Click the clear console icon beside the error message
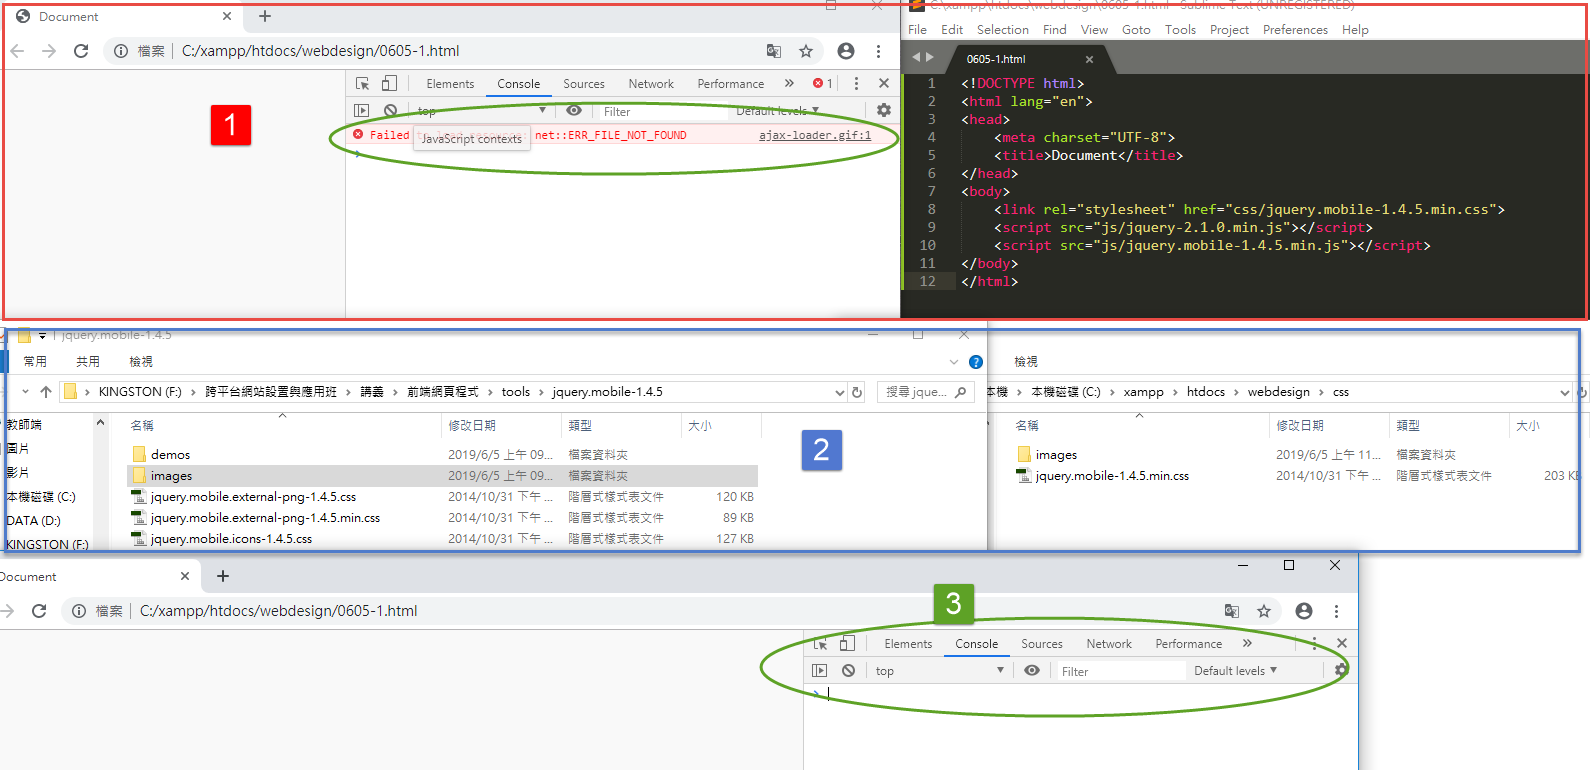 tap(391, 111)
